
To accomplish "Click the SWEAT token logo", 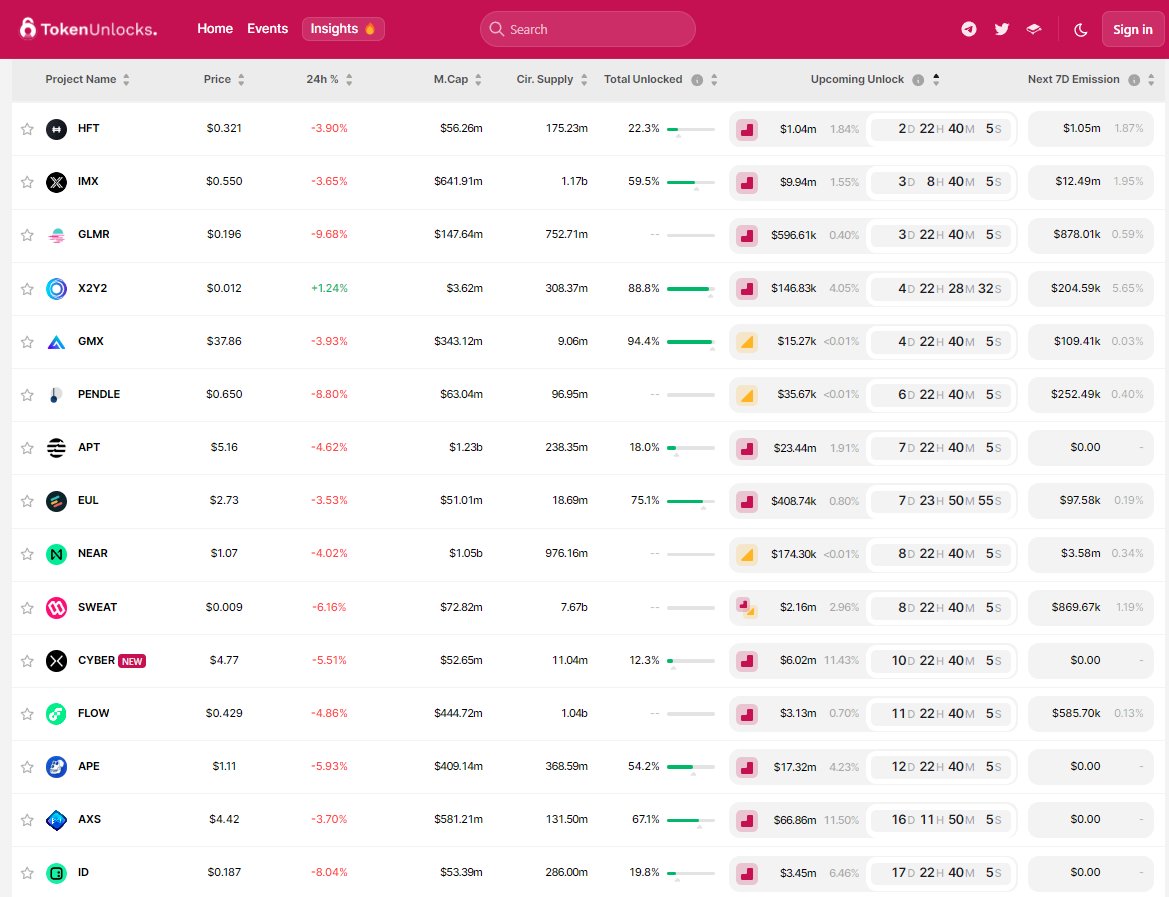I will (57, 608).
